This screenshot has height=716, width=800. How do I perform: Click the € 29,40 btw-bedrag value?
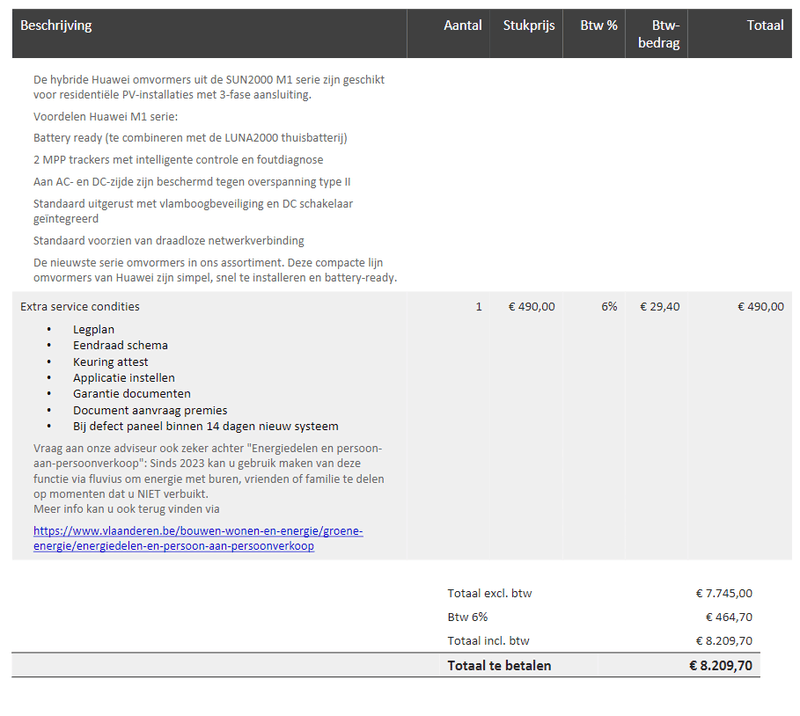pos(659,307)
